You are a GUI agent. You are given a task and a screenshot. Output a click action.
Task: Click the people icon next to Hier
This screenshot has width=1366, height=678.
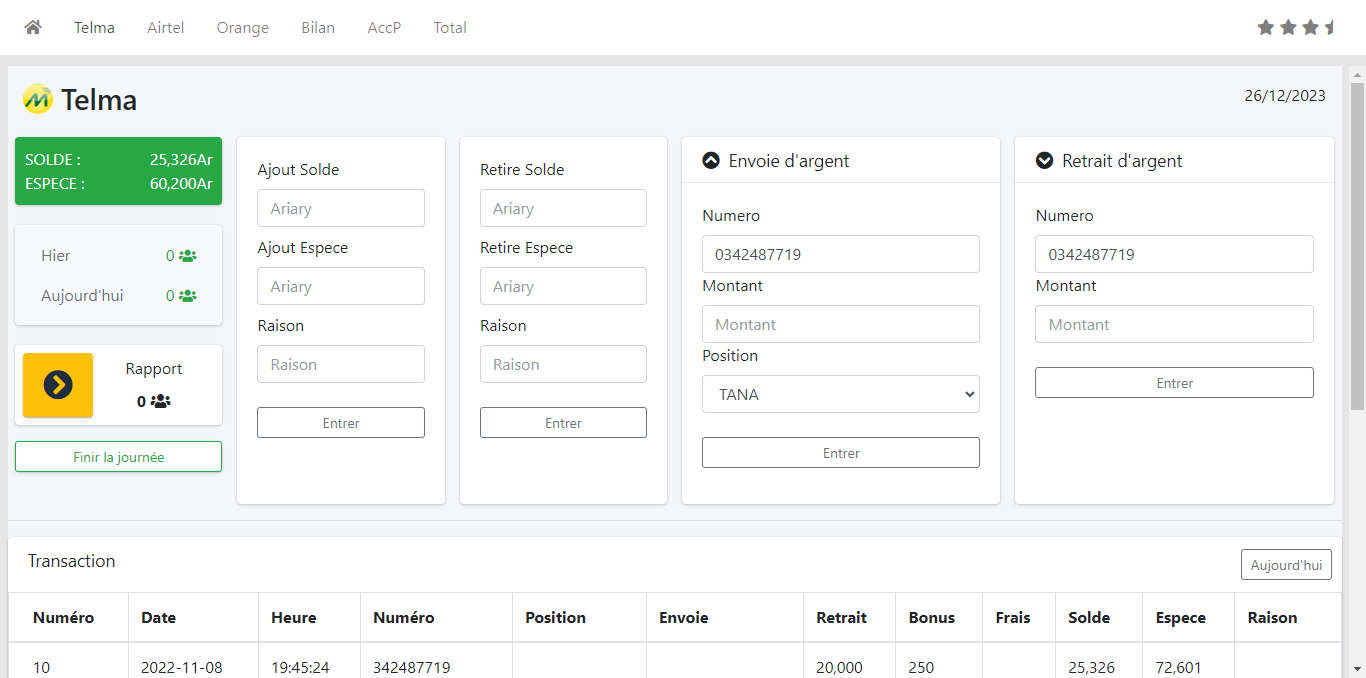[187, 256]
